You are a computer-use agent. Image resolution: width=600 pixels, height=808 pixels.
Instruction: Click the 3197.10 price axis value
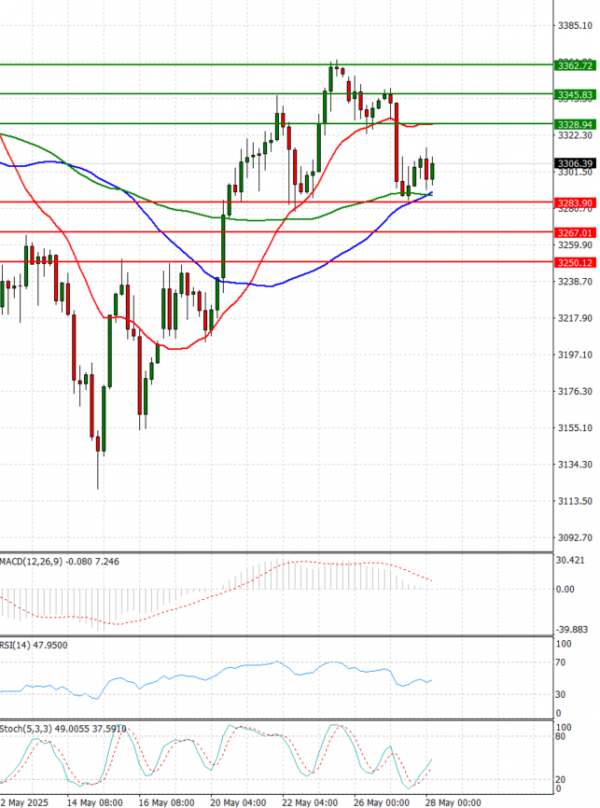click(x=575, y=355)
